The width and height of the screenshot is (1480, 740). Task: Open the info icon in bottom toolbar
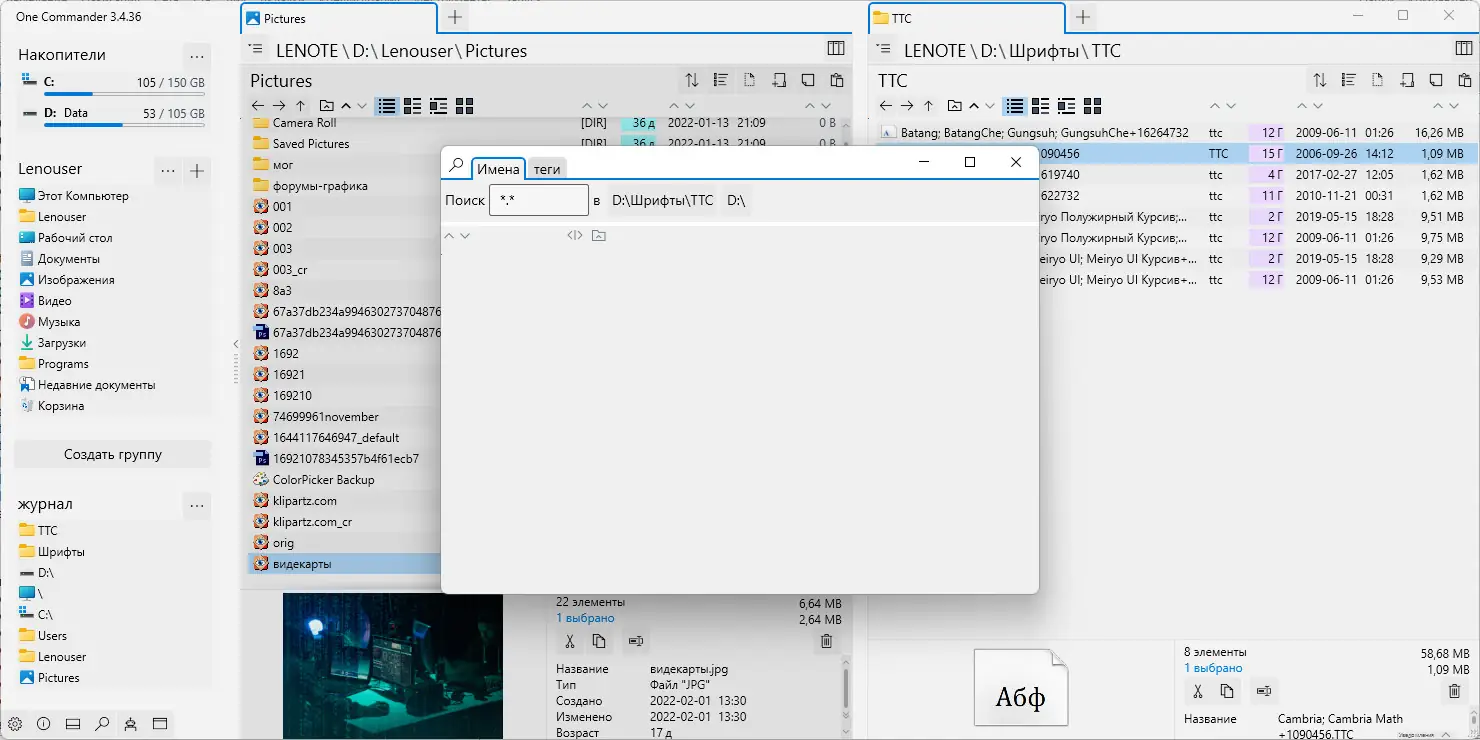[x=44, y=724]
